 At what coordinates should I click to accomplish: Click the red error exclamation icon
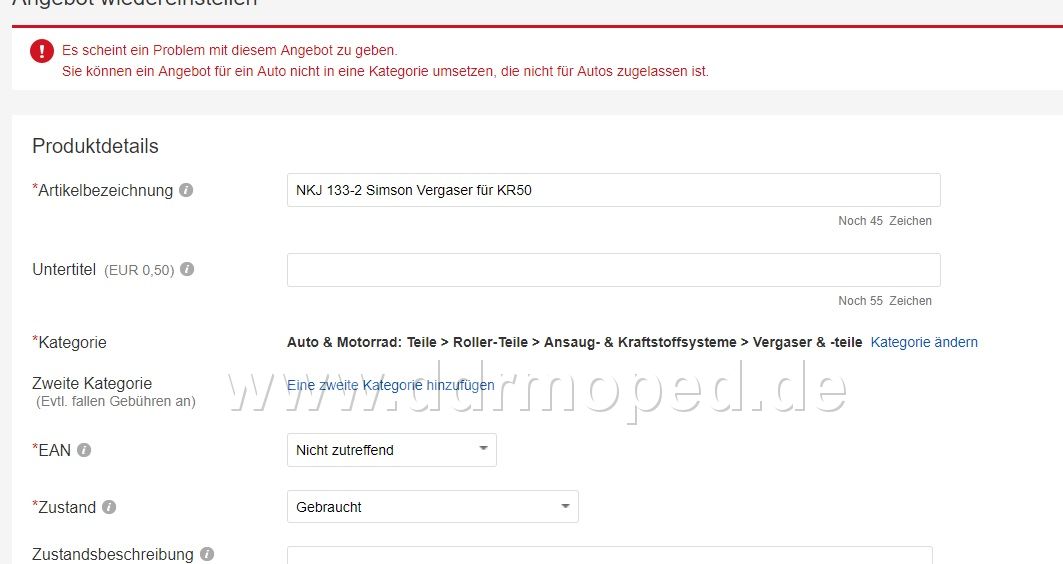(x=42, y=51)
